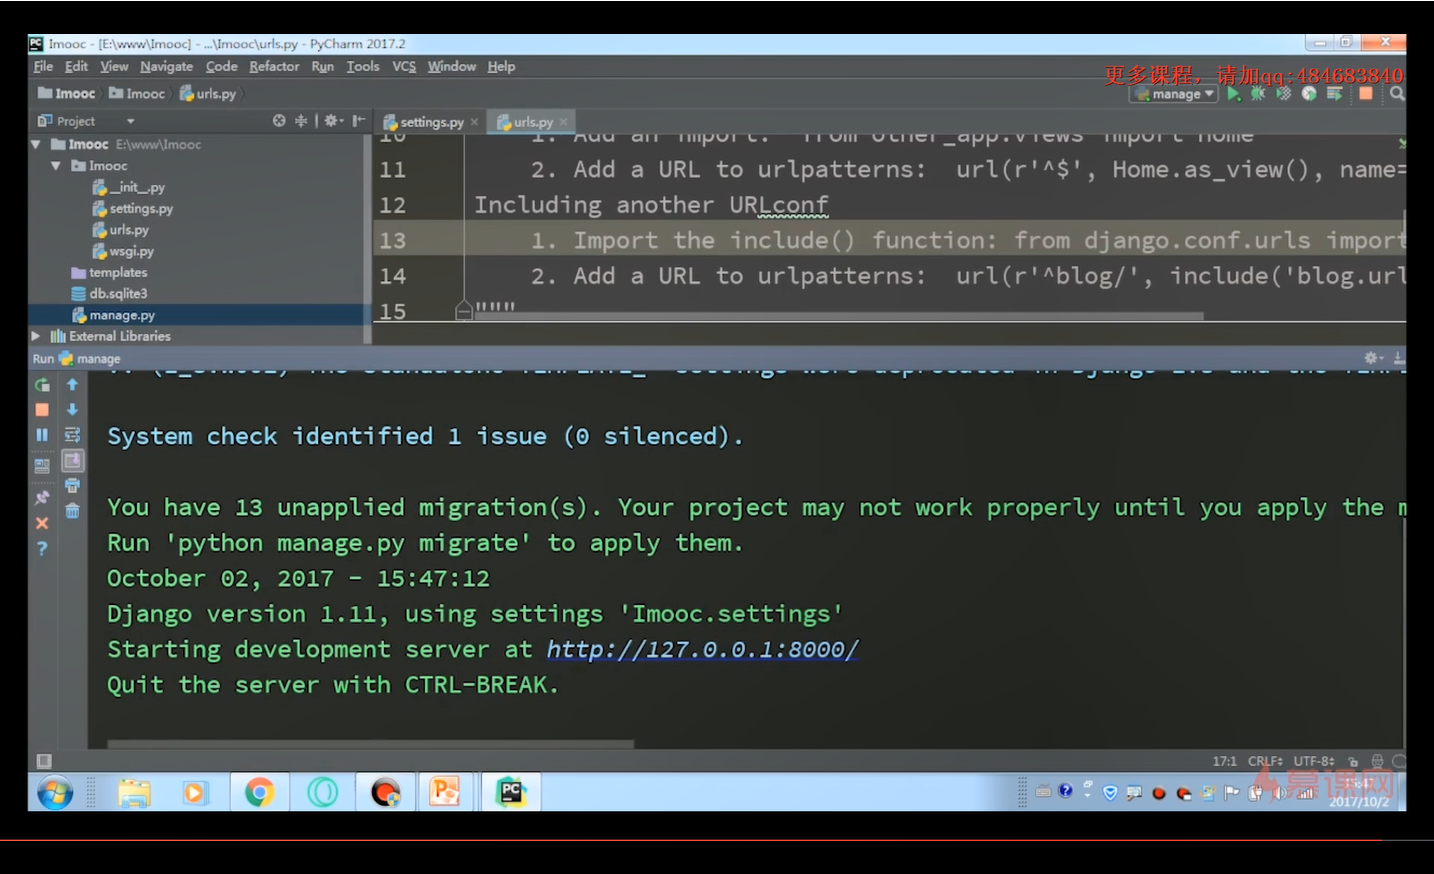Expand External Libraries node
The width and height of the screenshot is (1434, 874).
[x=36, y=336]
